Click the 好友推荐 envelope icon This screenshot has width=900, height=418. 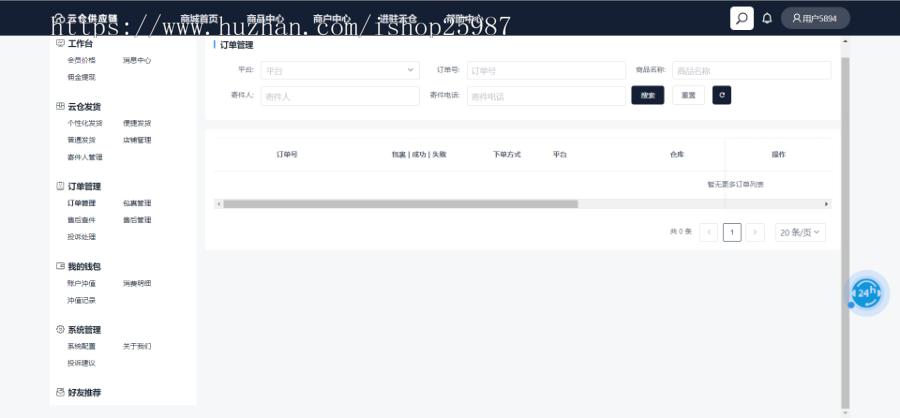(x=60, y=393)
